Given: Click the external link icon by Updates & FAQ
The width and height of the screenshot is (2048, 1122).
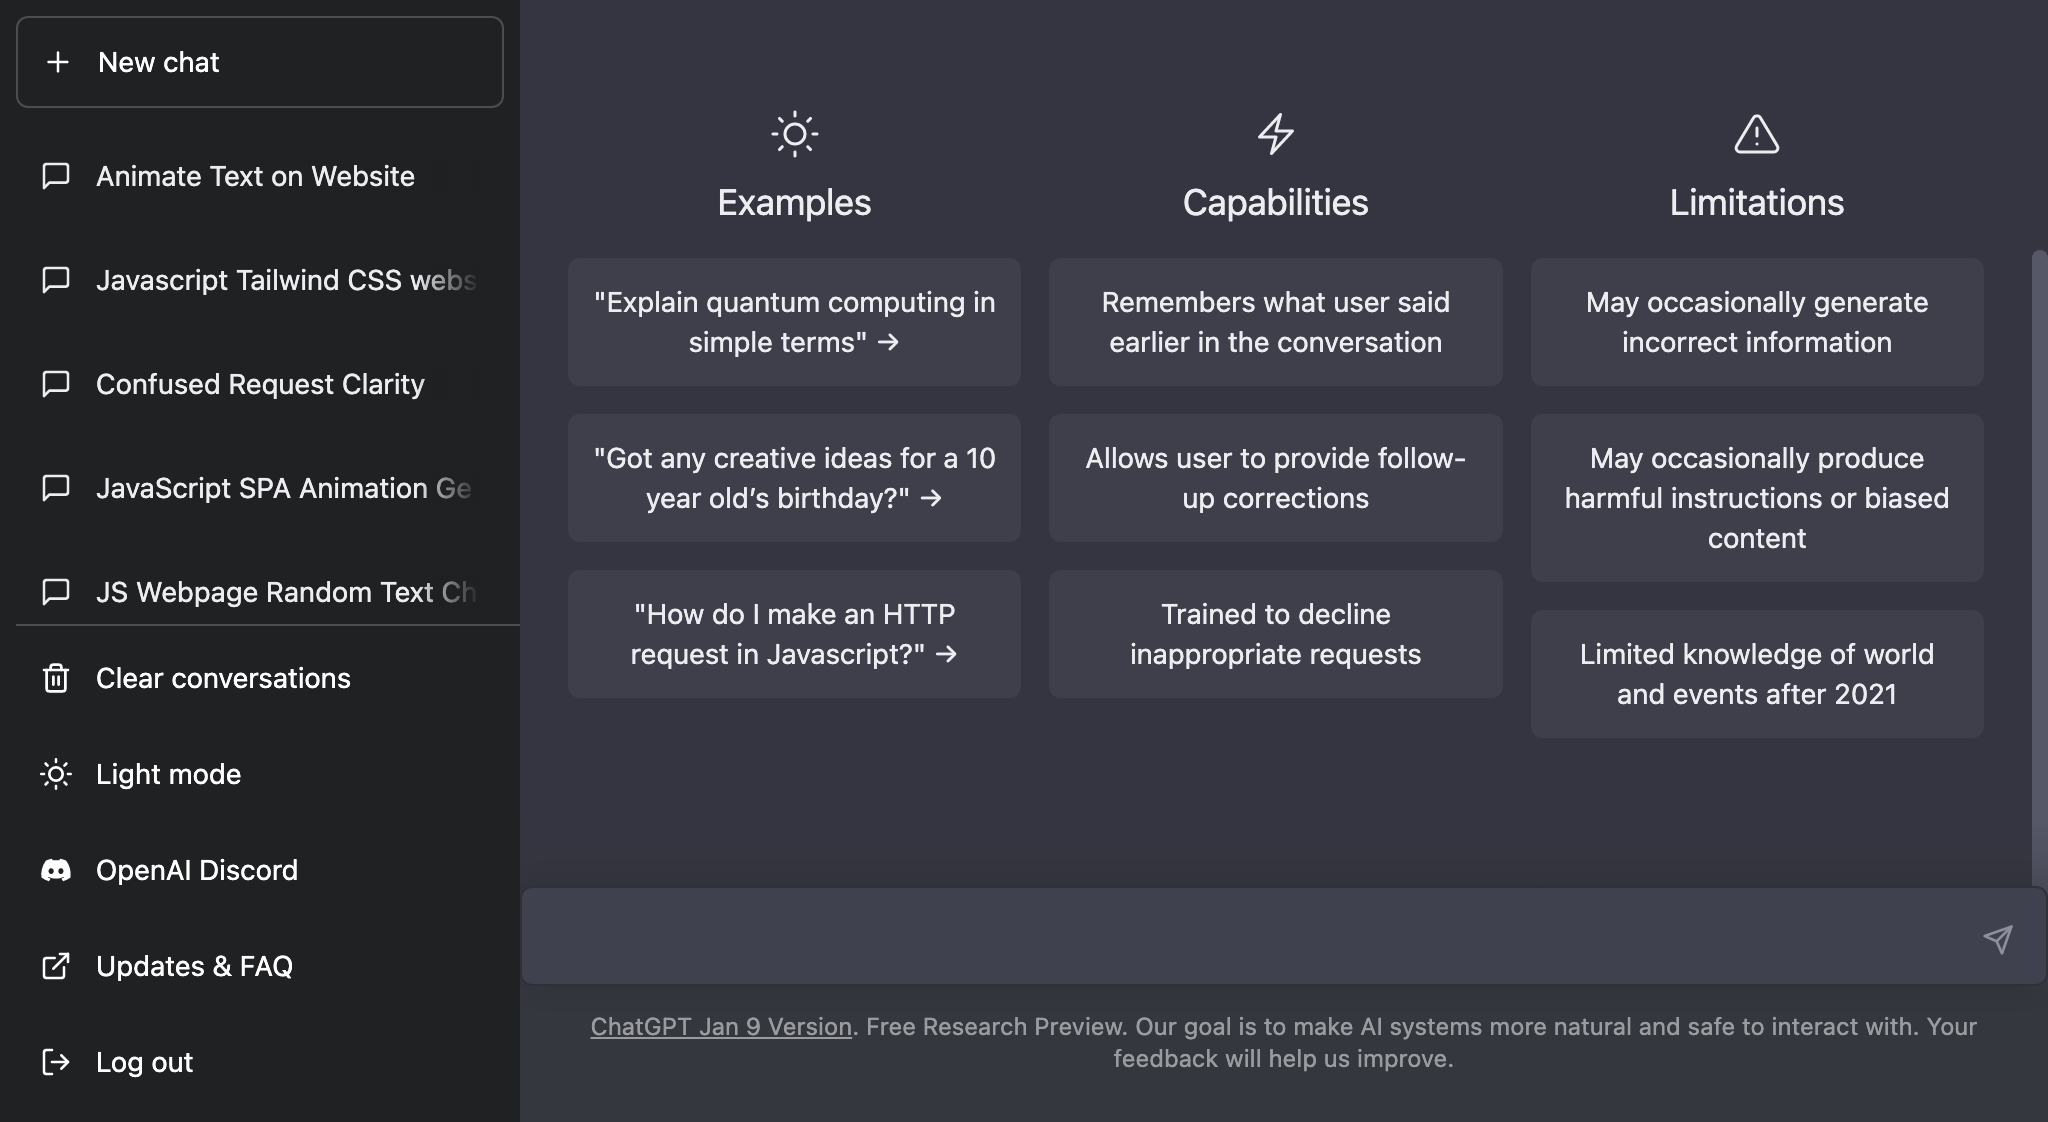Looking at the screenshot, I should pos(56,966).
